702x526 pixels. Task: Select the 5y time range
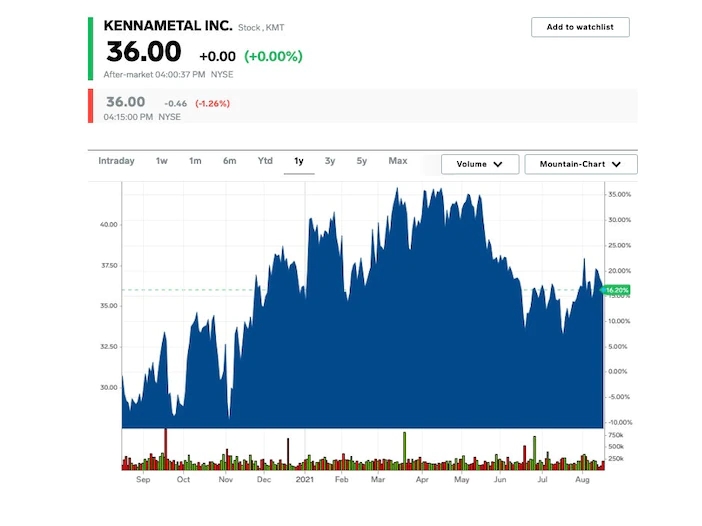[362, 161]
